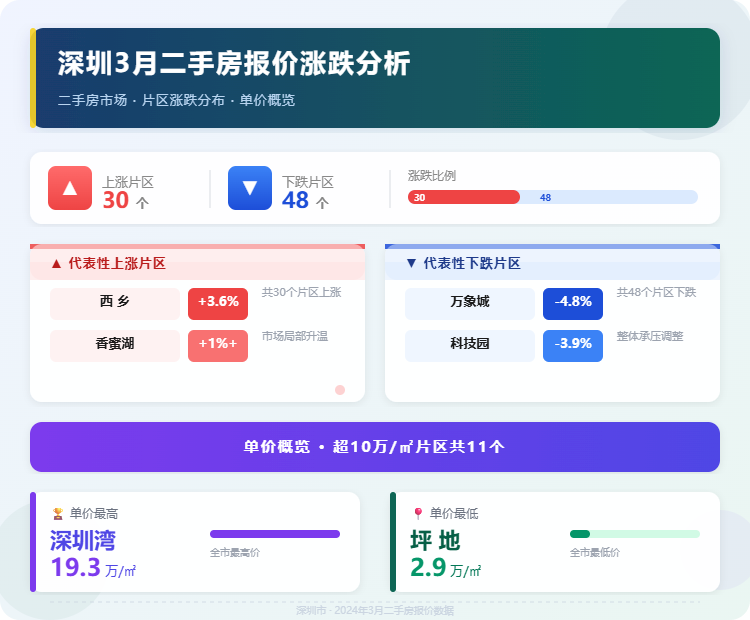Select the 香蜜湖 district chip
Image resolution: width=750 pixels, height=620 pixels.
coord(115,346)
